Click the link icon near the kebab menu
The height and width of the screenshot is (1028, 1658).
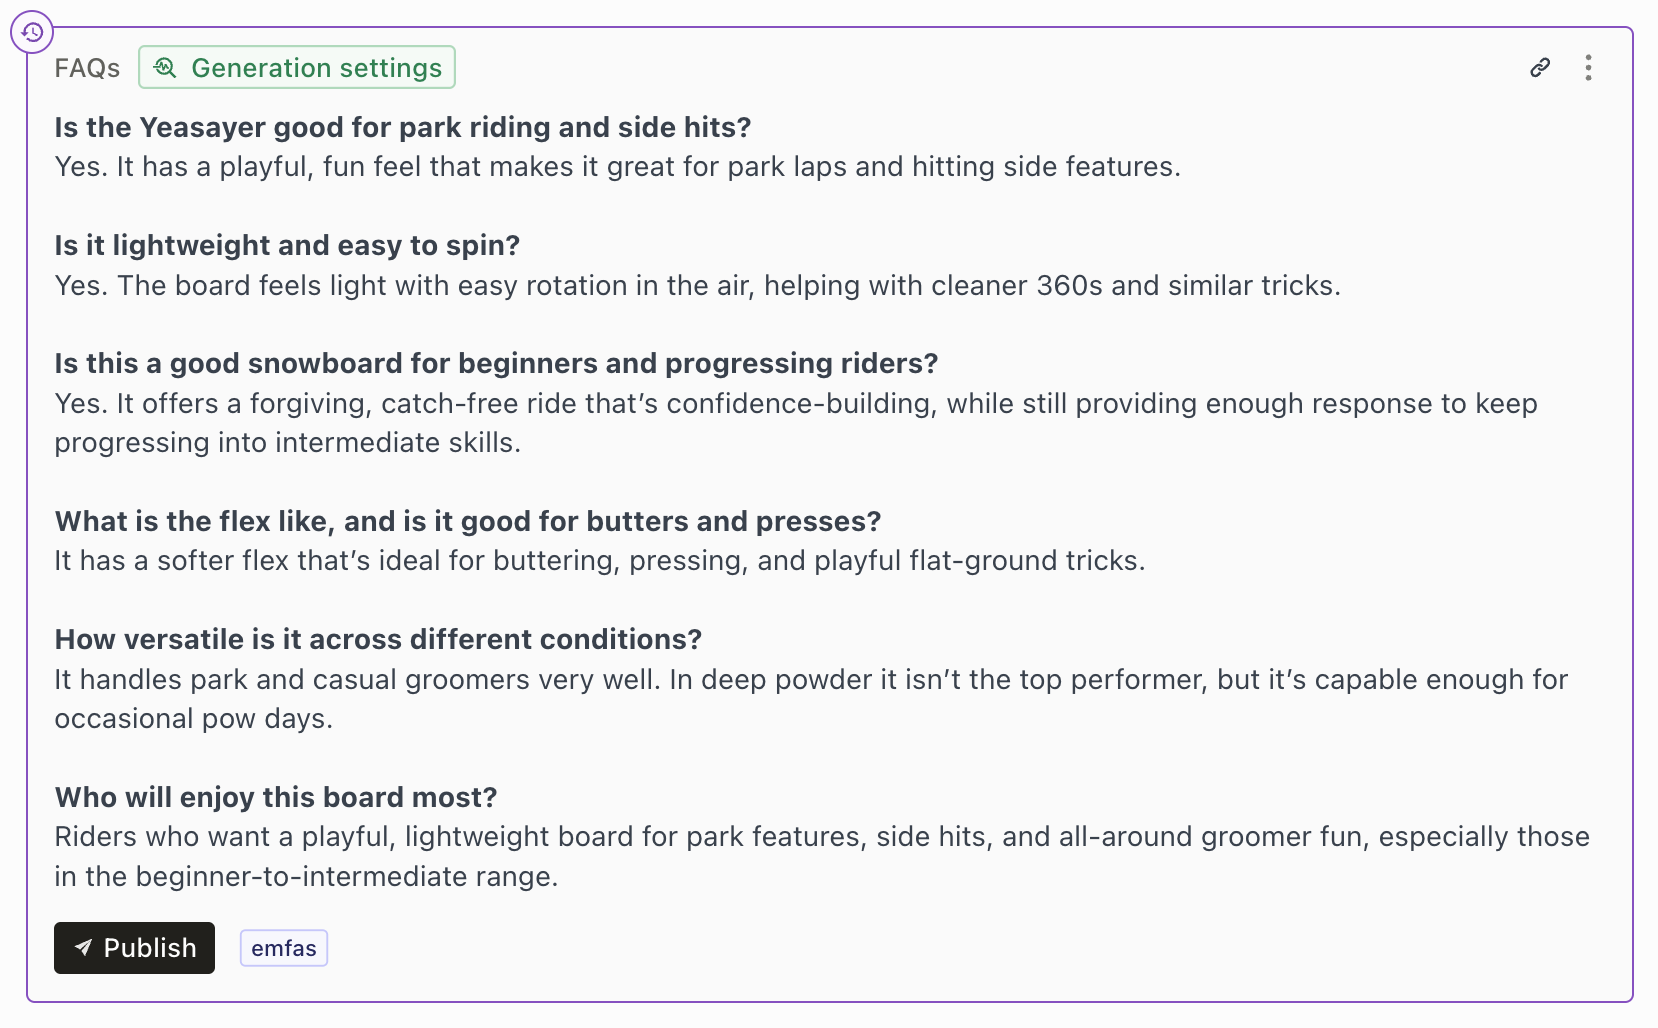[1540, 67]
